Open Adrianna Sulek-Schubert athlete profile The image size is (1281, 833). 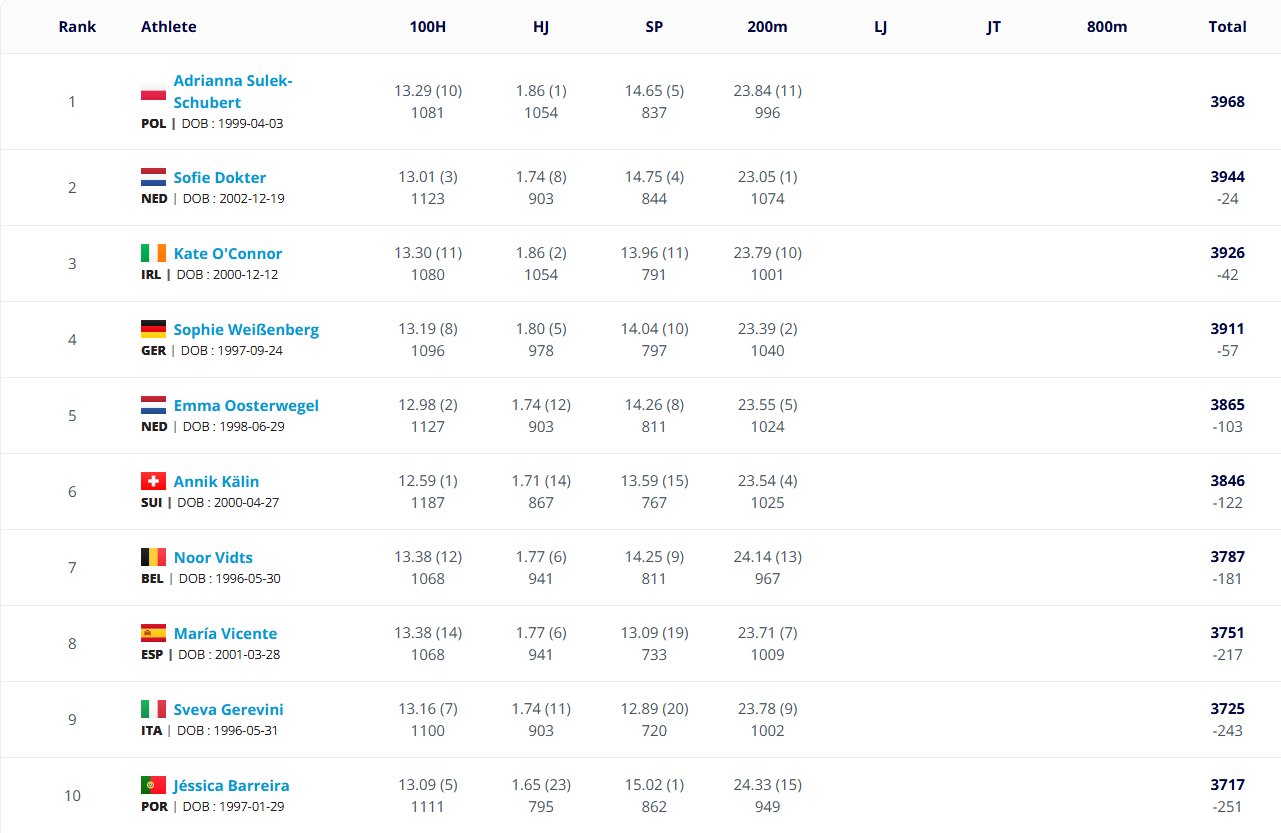point(233,91)
